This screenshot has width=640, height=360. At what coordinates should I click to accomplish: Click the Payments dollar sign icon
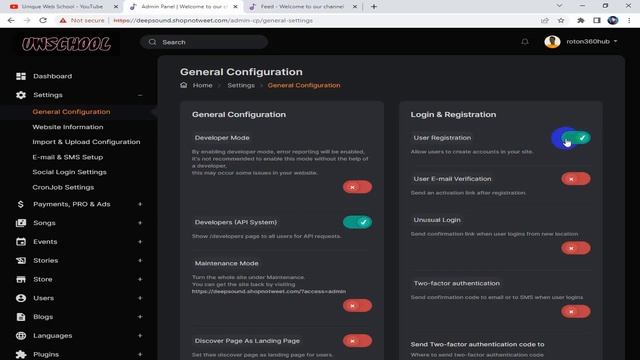[21, 204]
